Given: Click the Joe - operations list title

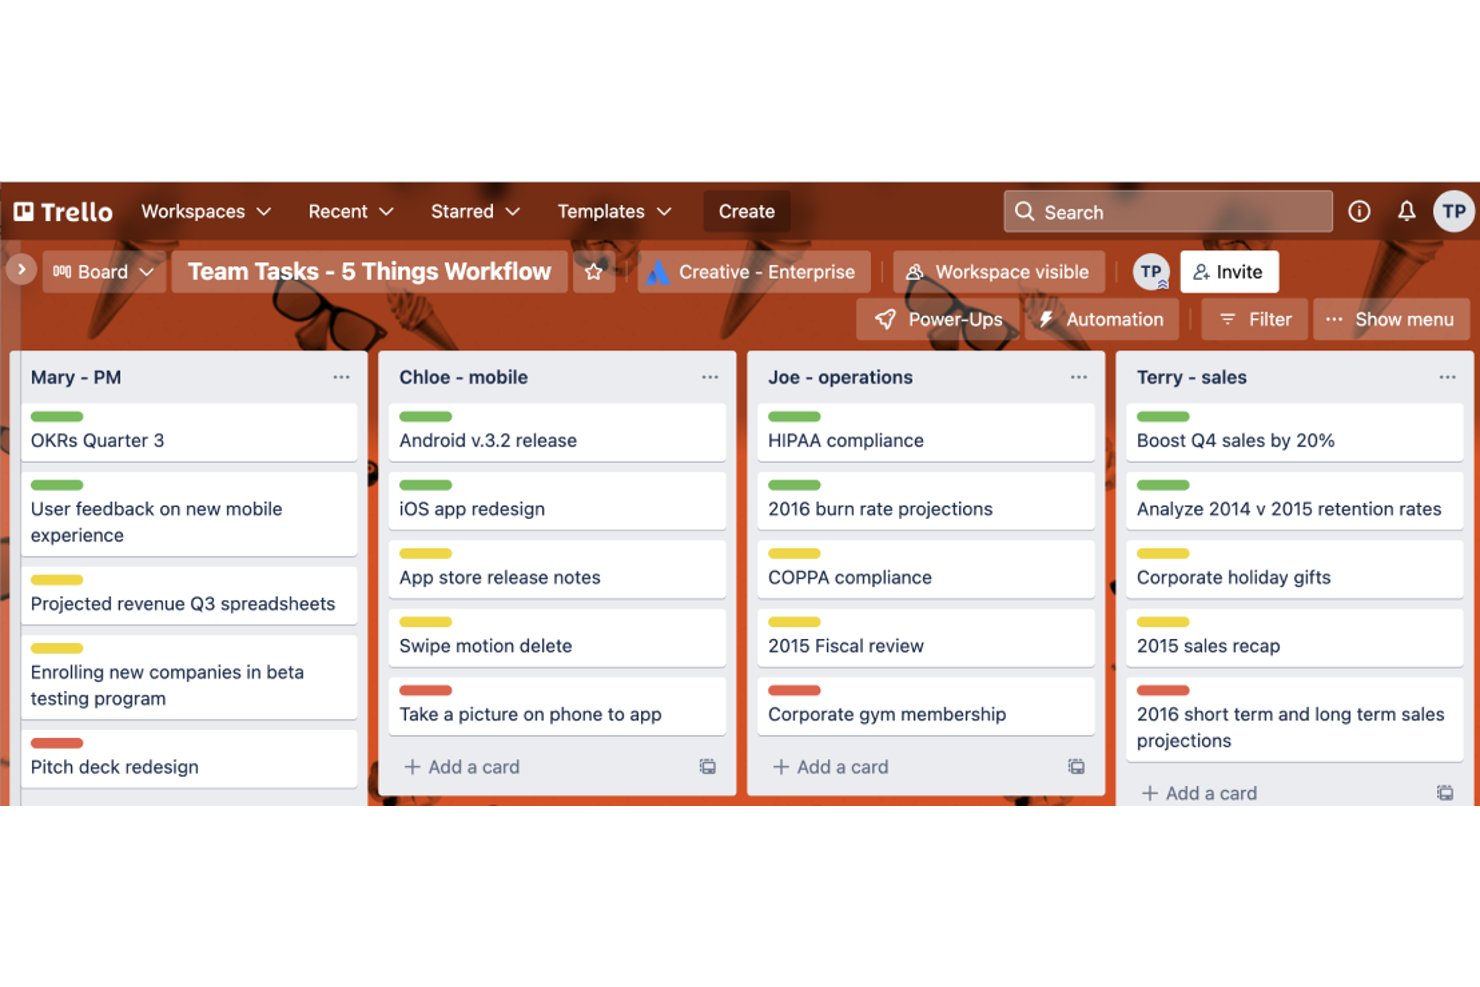Looking at the screenshot, I should [x=840, y=377].
